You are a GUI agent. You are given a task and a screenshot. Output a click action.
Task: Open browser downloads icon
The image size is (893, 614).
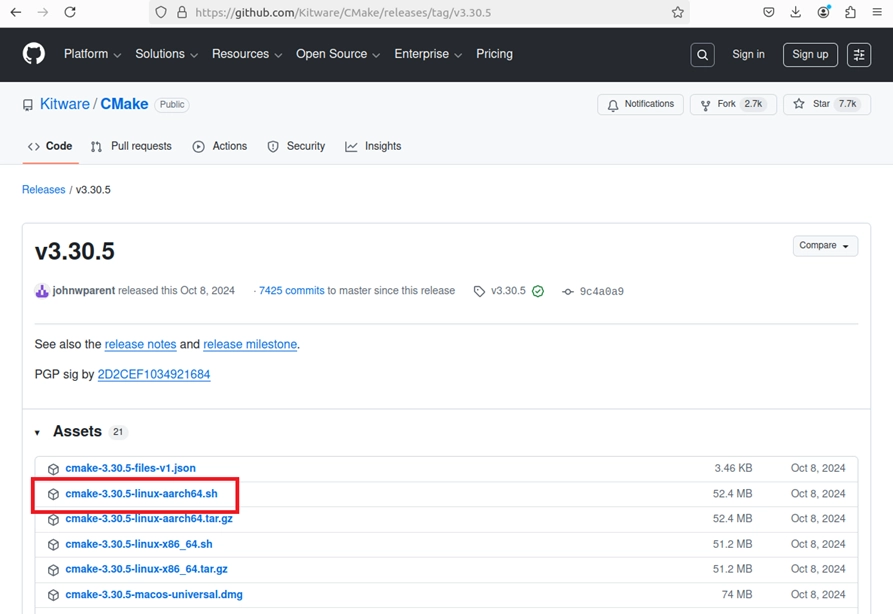click(x=796, y=13)
